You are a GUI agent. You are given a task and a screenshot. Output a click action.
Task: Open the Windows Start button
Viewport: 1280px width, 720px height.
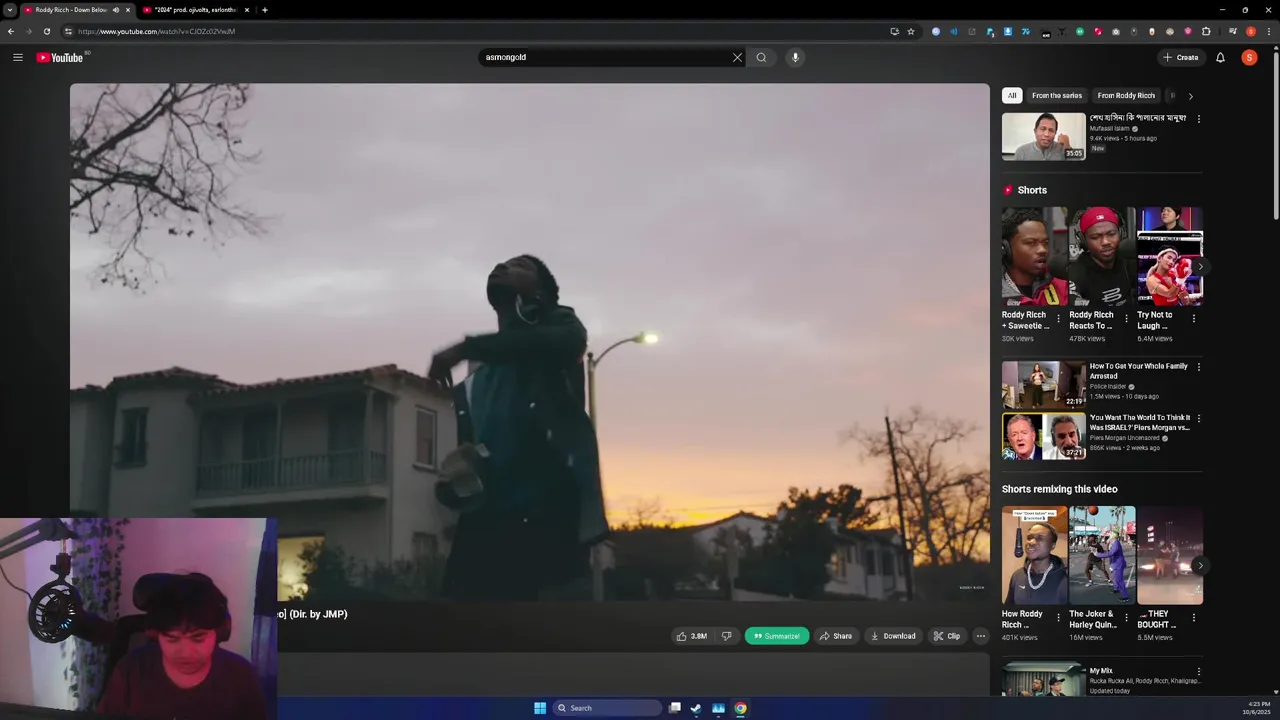[540, 708]
